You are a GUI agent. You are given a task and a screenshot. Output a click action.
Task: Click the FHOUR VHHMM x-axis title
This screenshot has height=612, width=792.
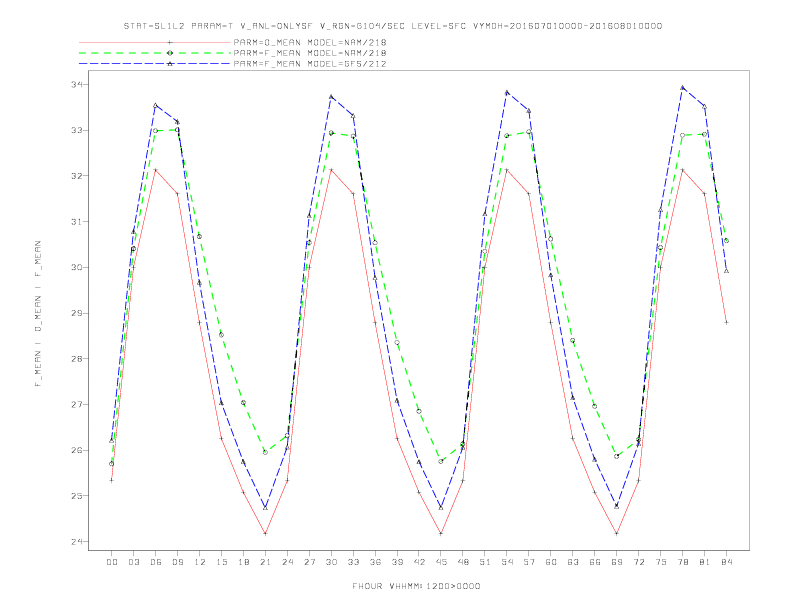pyautogui.click(x=416, y=586)
